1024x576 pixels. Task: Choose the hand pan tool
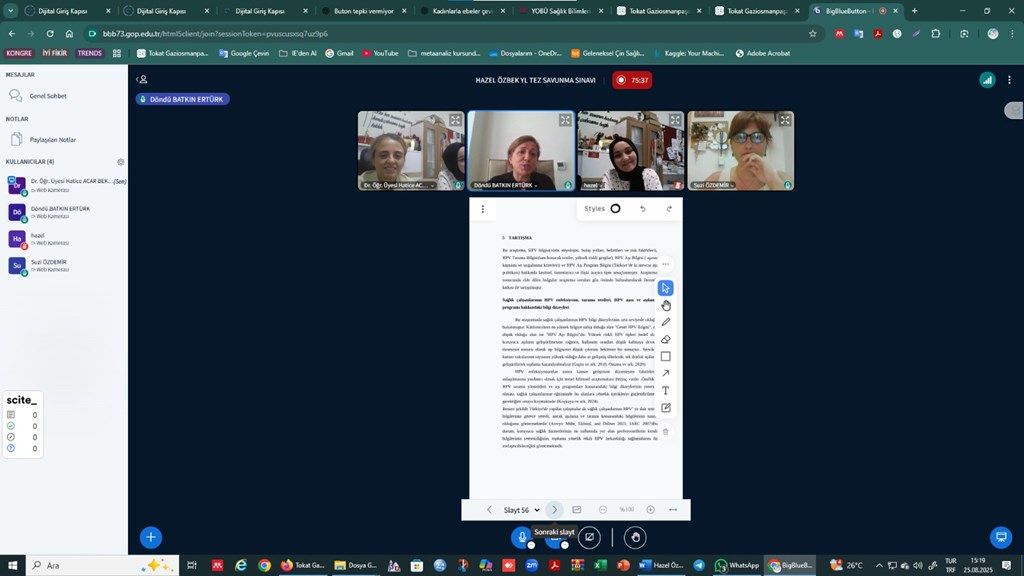[666, 305]
